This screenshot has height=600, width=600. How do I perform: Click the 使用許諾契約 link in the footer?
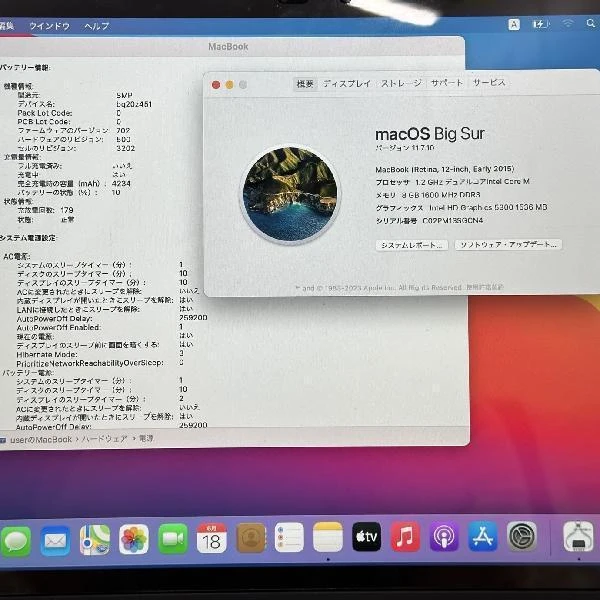click(x=485, y=287)
